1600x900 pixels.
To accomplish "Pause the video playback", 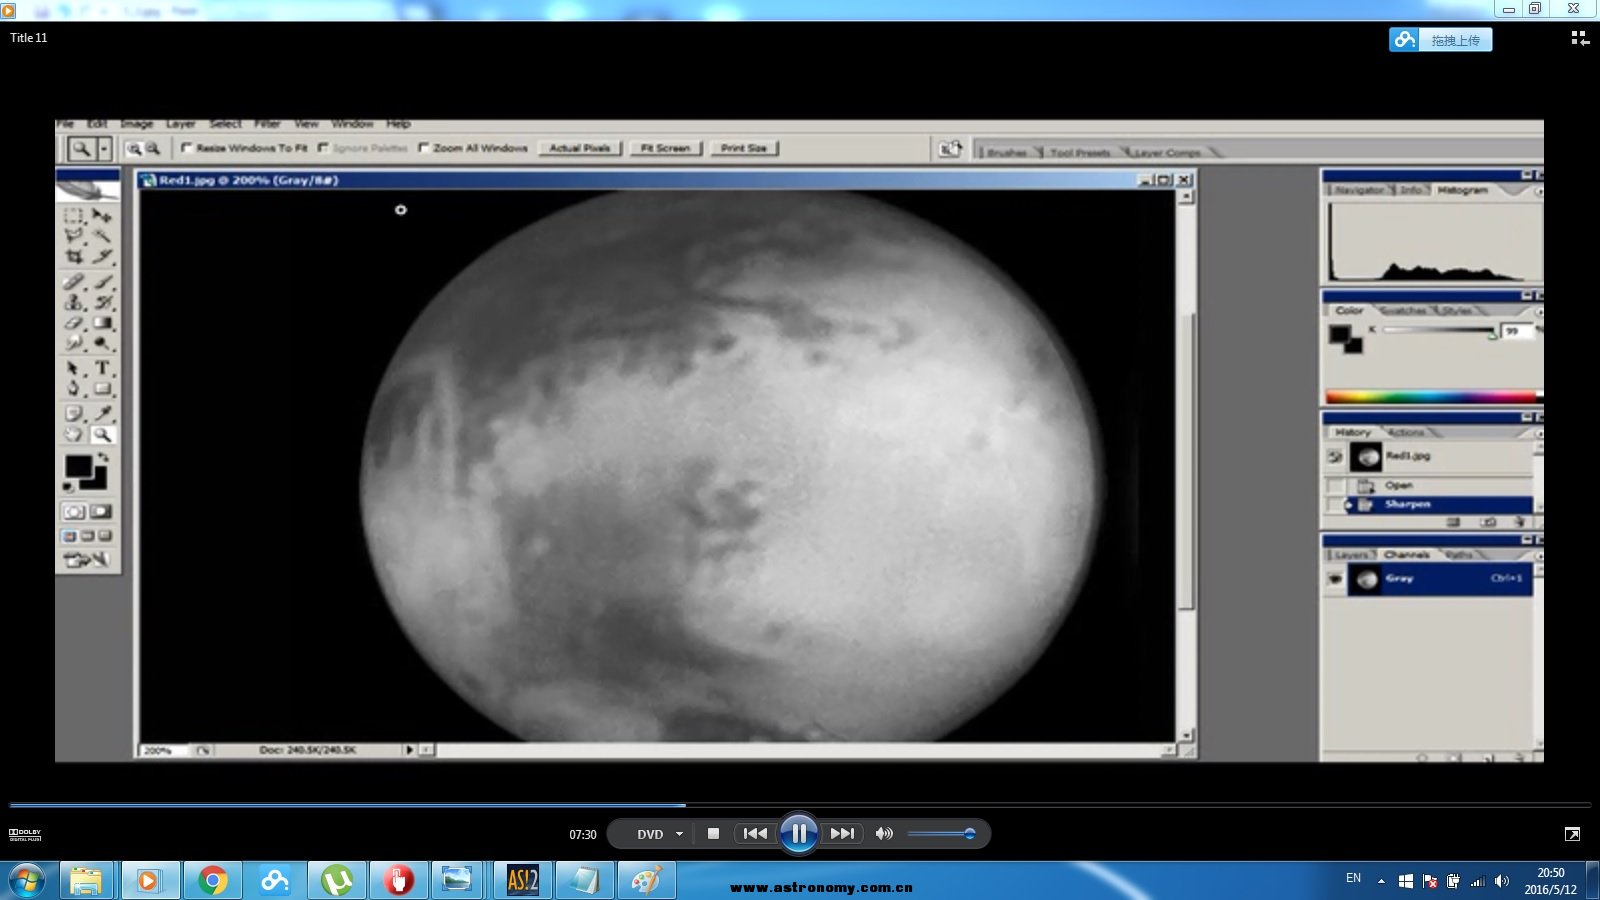I will click(x=799, y=833).
